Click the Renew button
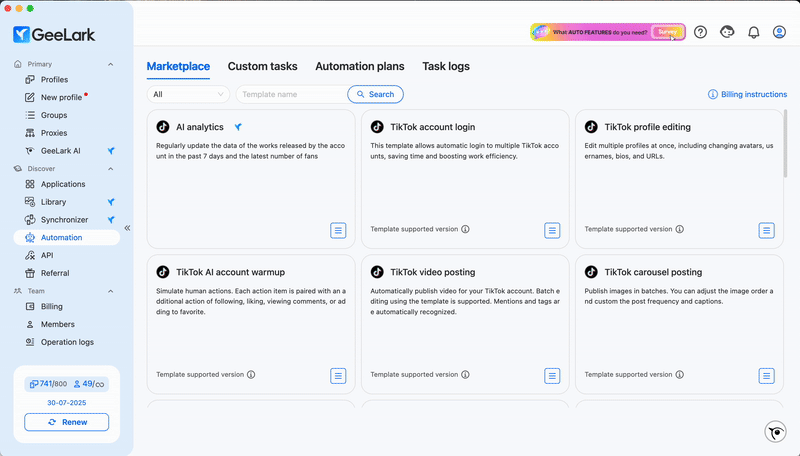The width and height of the screenshot is (800, 456). (x=66, y=422)
